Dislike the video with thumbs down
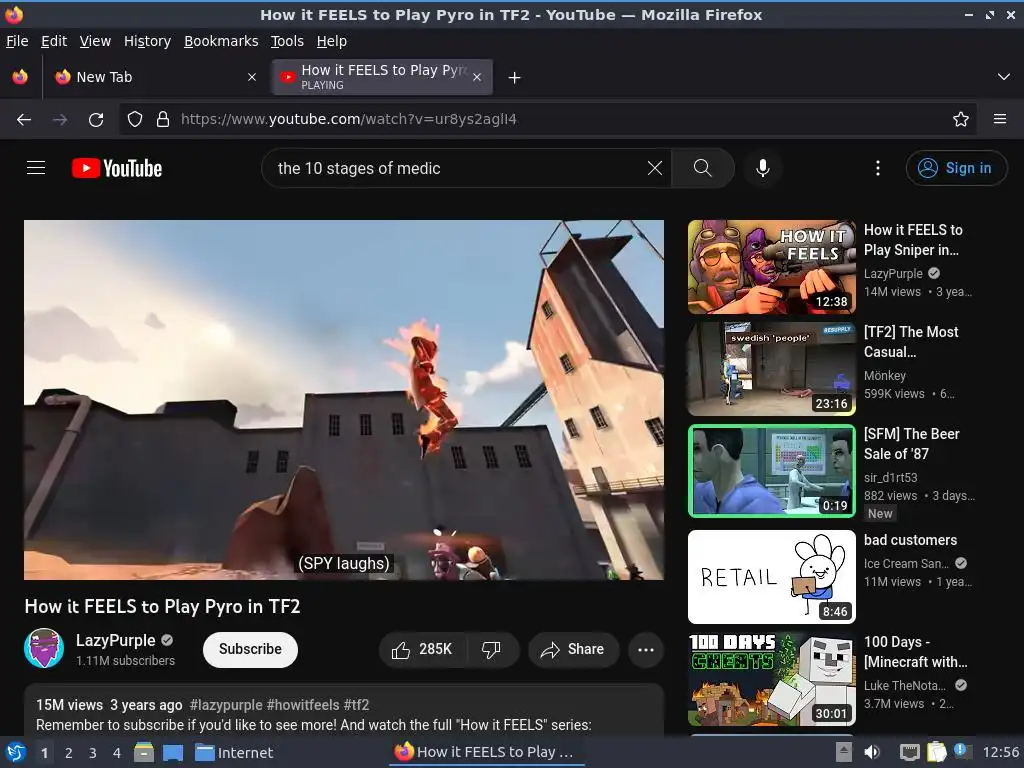 click(x=491, y=649)
